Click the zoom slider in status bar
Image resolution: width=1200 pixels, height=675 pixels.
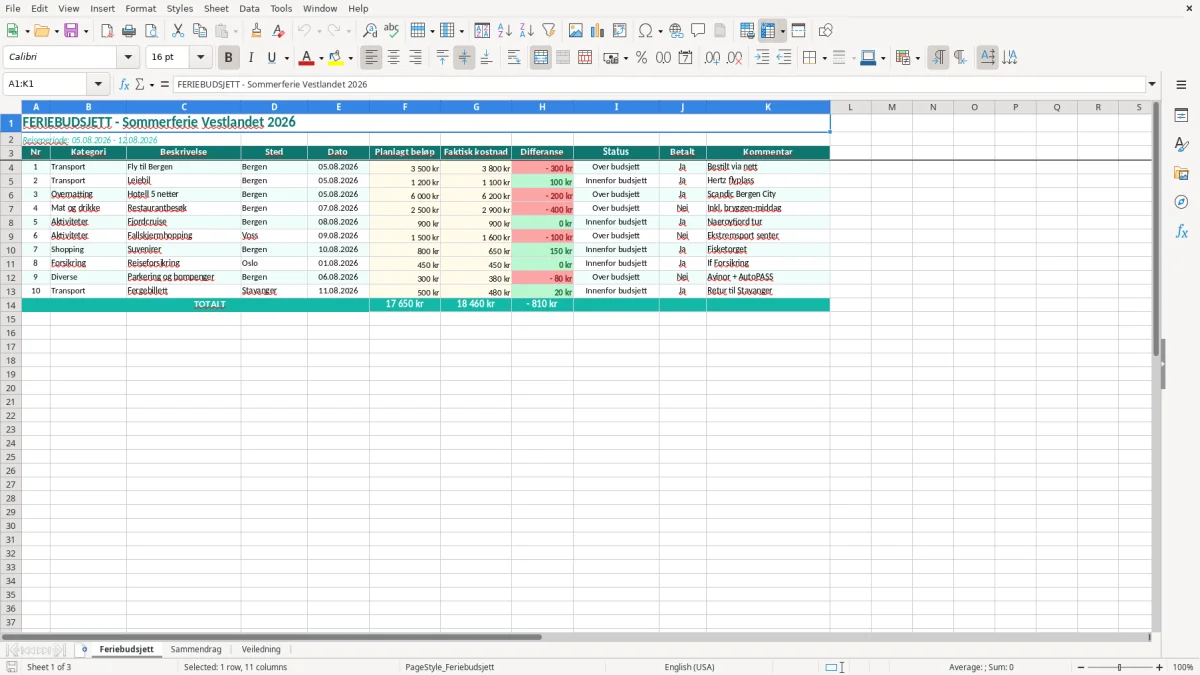point(1119,667)
